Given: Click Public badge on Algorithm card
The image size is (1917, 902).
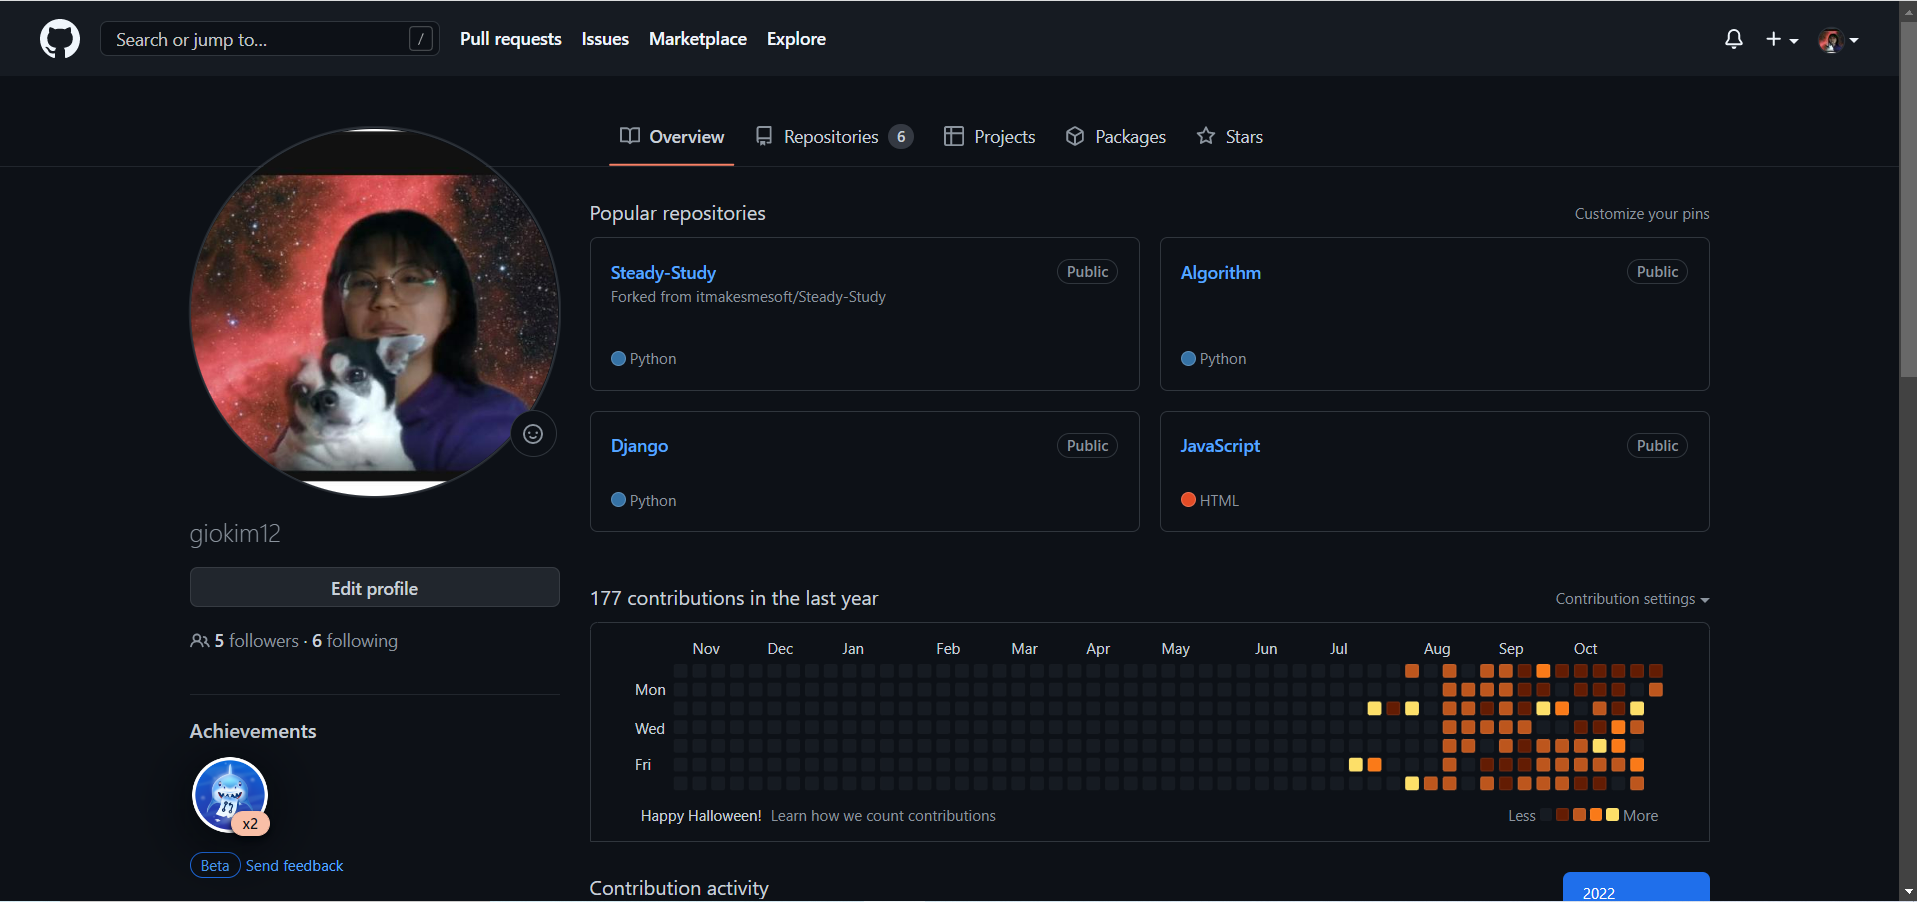Looking at the screenshot, I should (1657, 272).
